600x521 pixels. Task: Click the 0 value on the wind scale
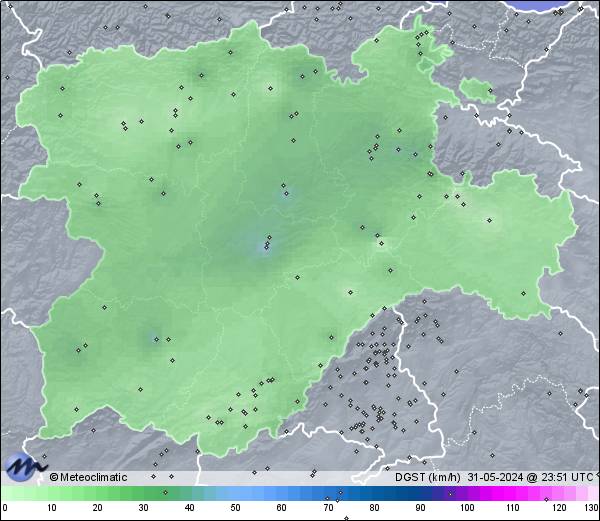5,508
